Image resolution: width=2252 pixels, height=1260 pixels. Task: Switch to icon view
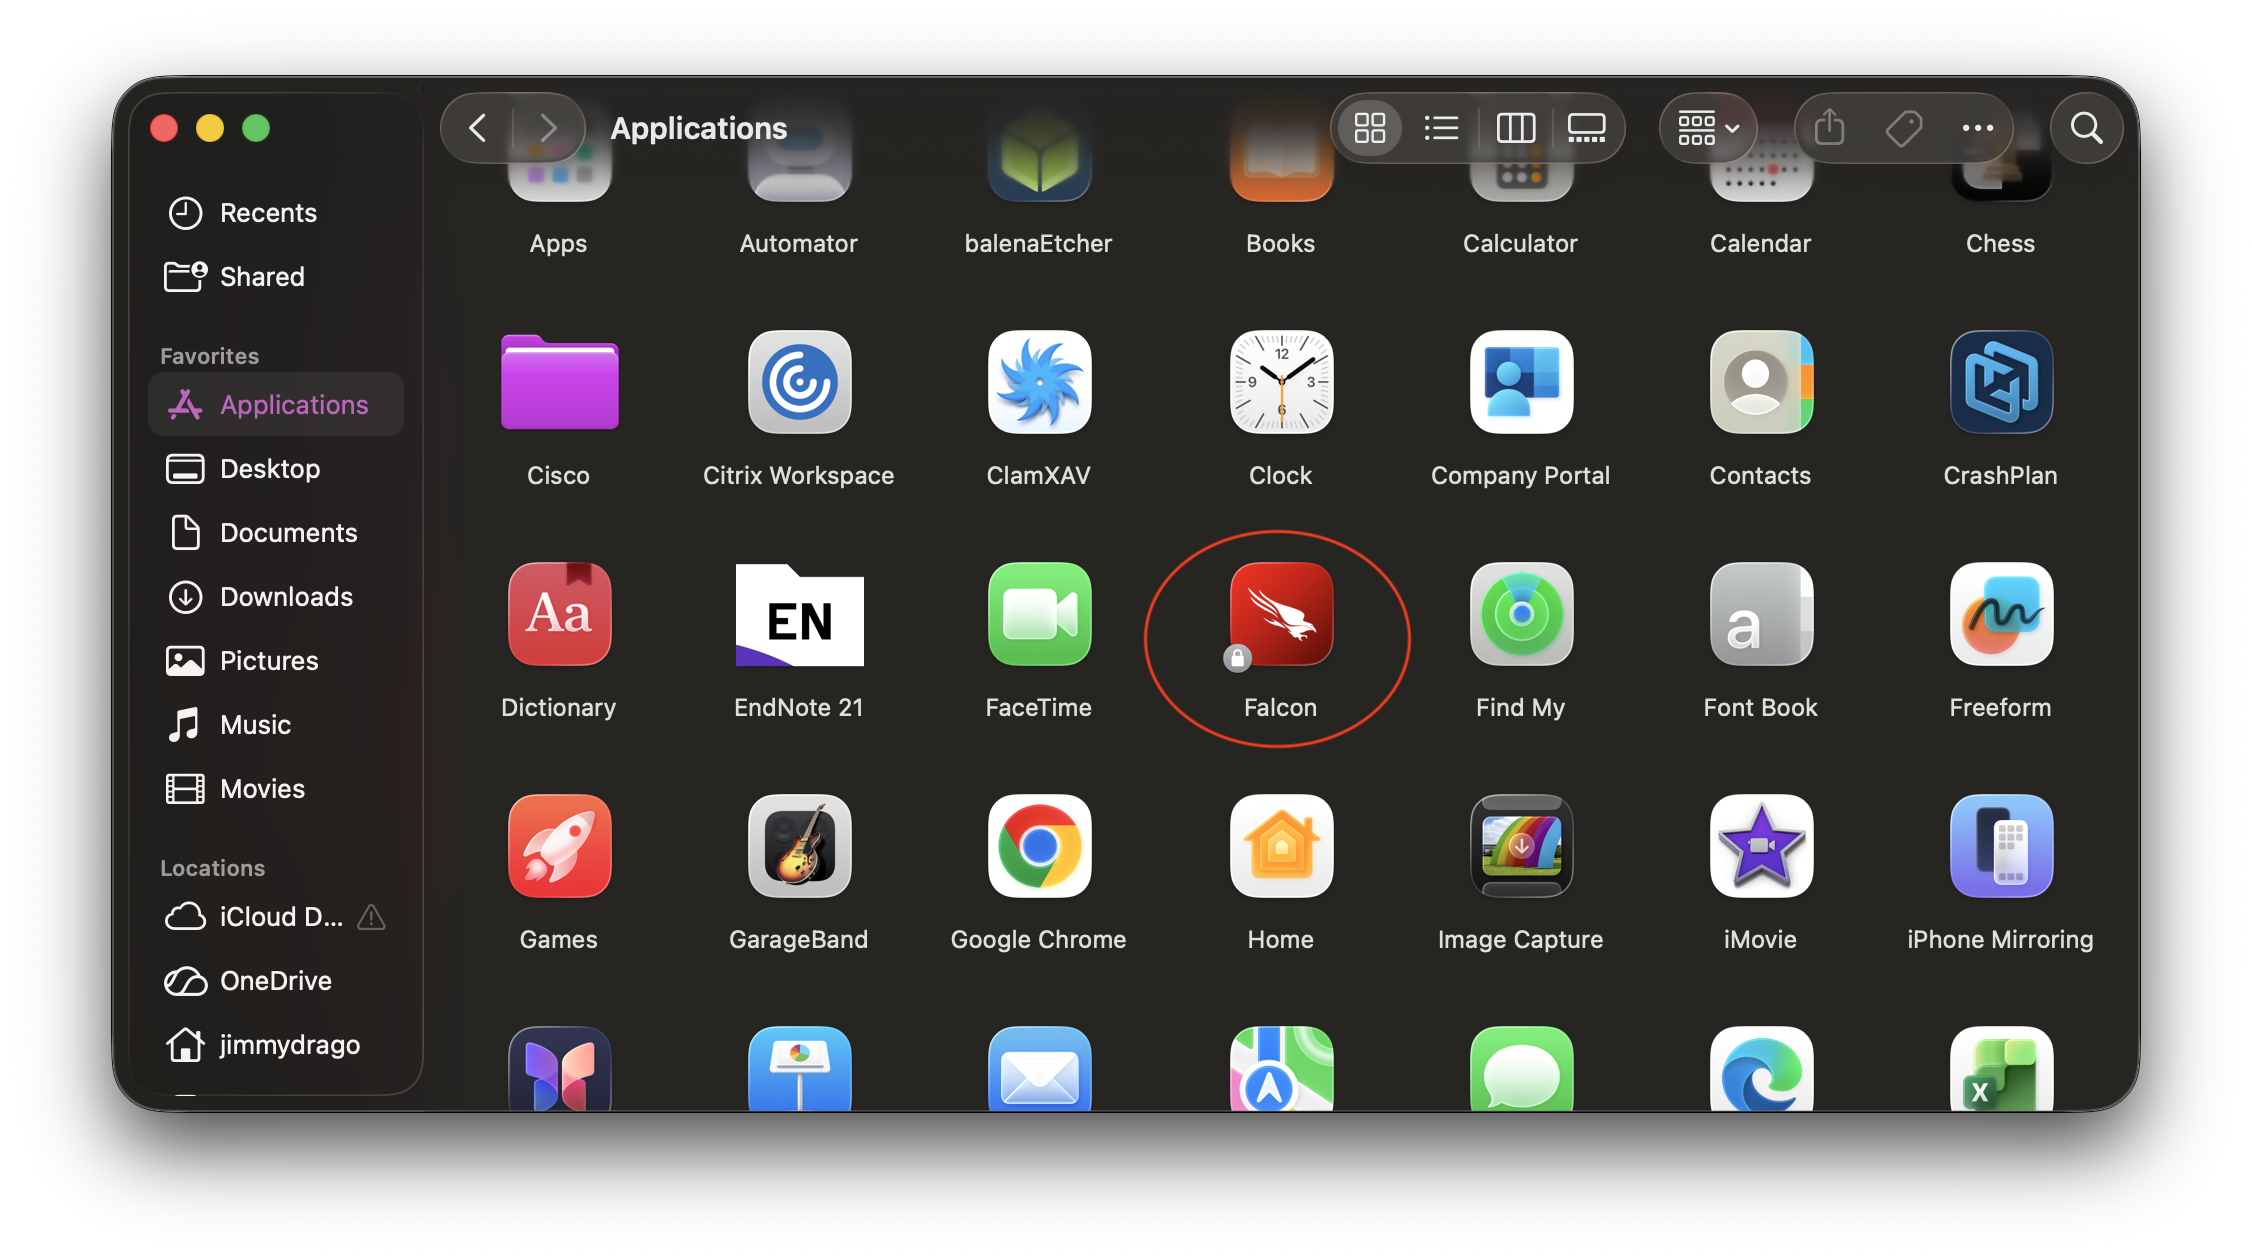point(1369,128)
